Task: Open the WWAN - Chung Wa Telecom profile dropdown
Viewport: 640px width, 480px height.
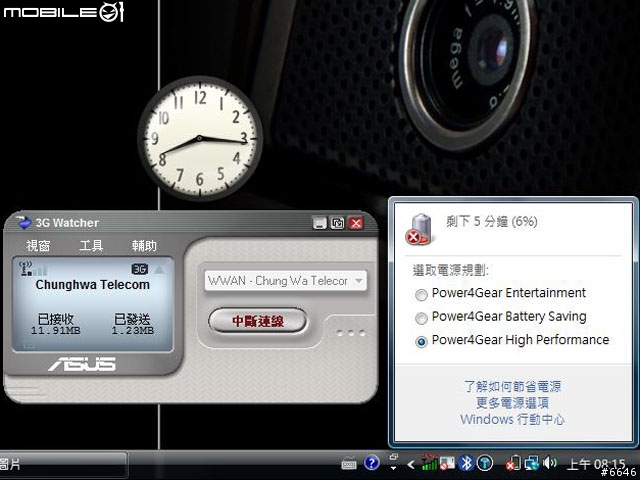Action: (285, 281)
